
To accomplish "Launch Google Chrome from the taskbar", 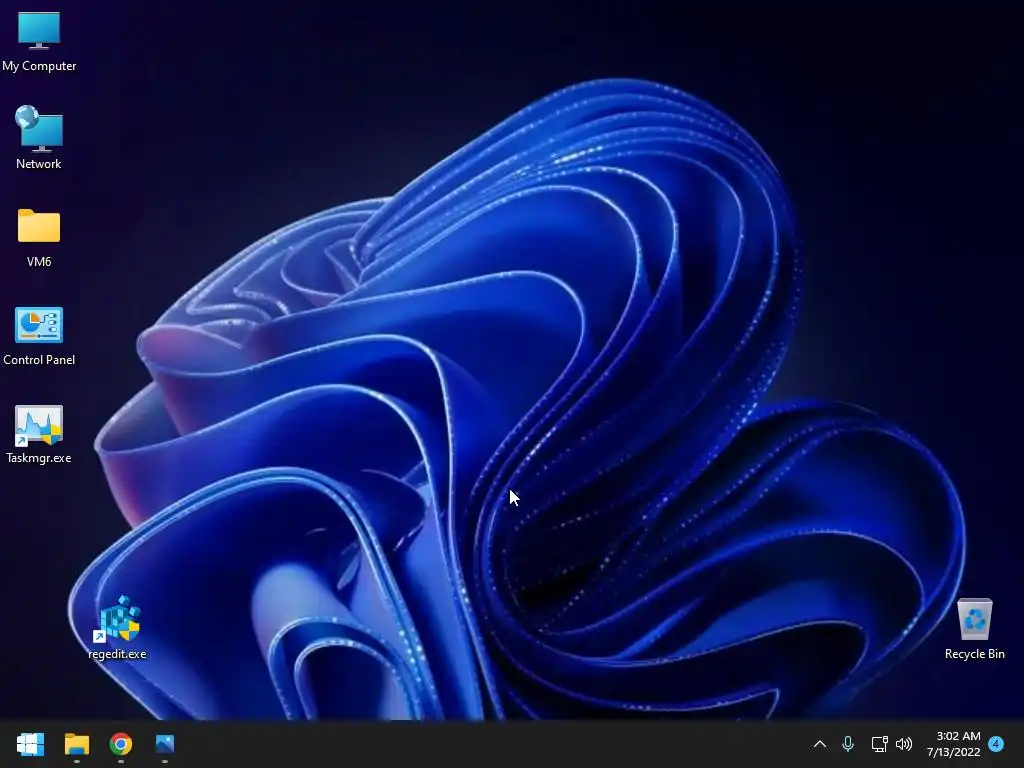I will (121, 744).
